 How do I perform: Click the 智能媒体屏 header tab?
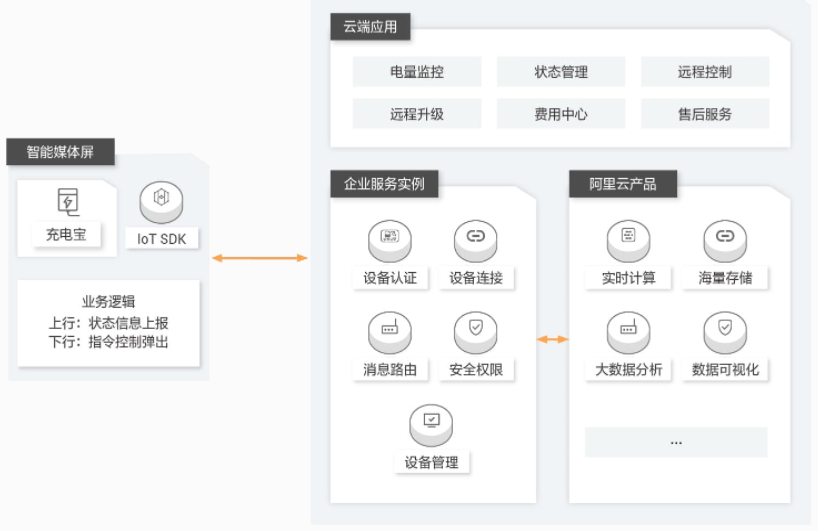[x=61, y=152]
